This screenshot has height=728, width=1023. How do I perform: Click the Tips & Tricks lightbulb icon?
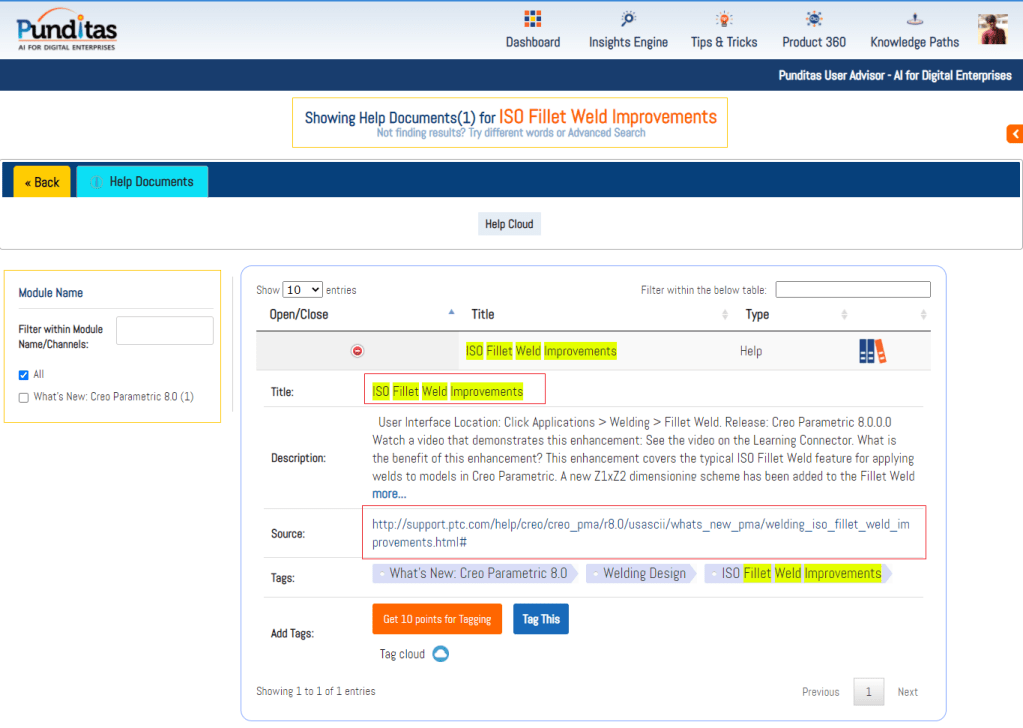[x=723, y=19]
